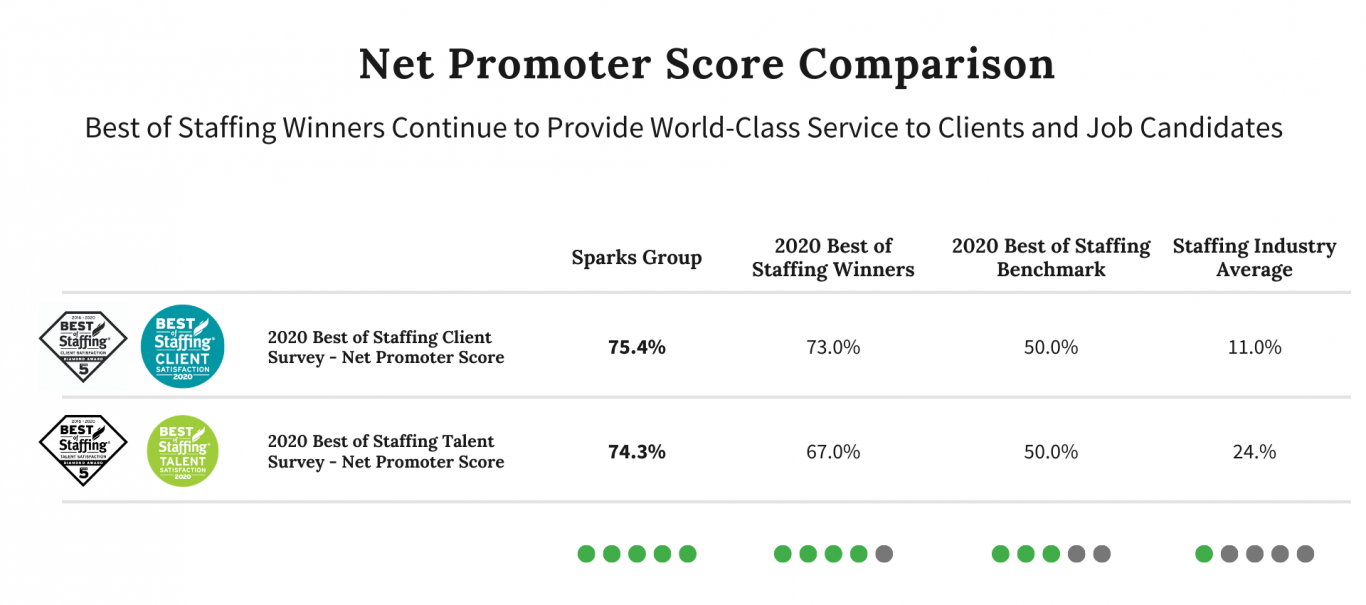1366x605 pixels.
Task: Click the 2020 Best of Staffing Client Survey label
Action: click(x=386, y=347)
